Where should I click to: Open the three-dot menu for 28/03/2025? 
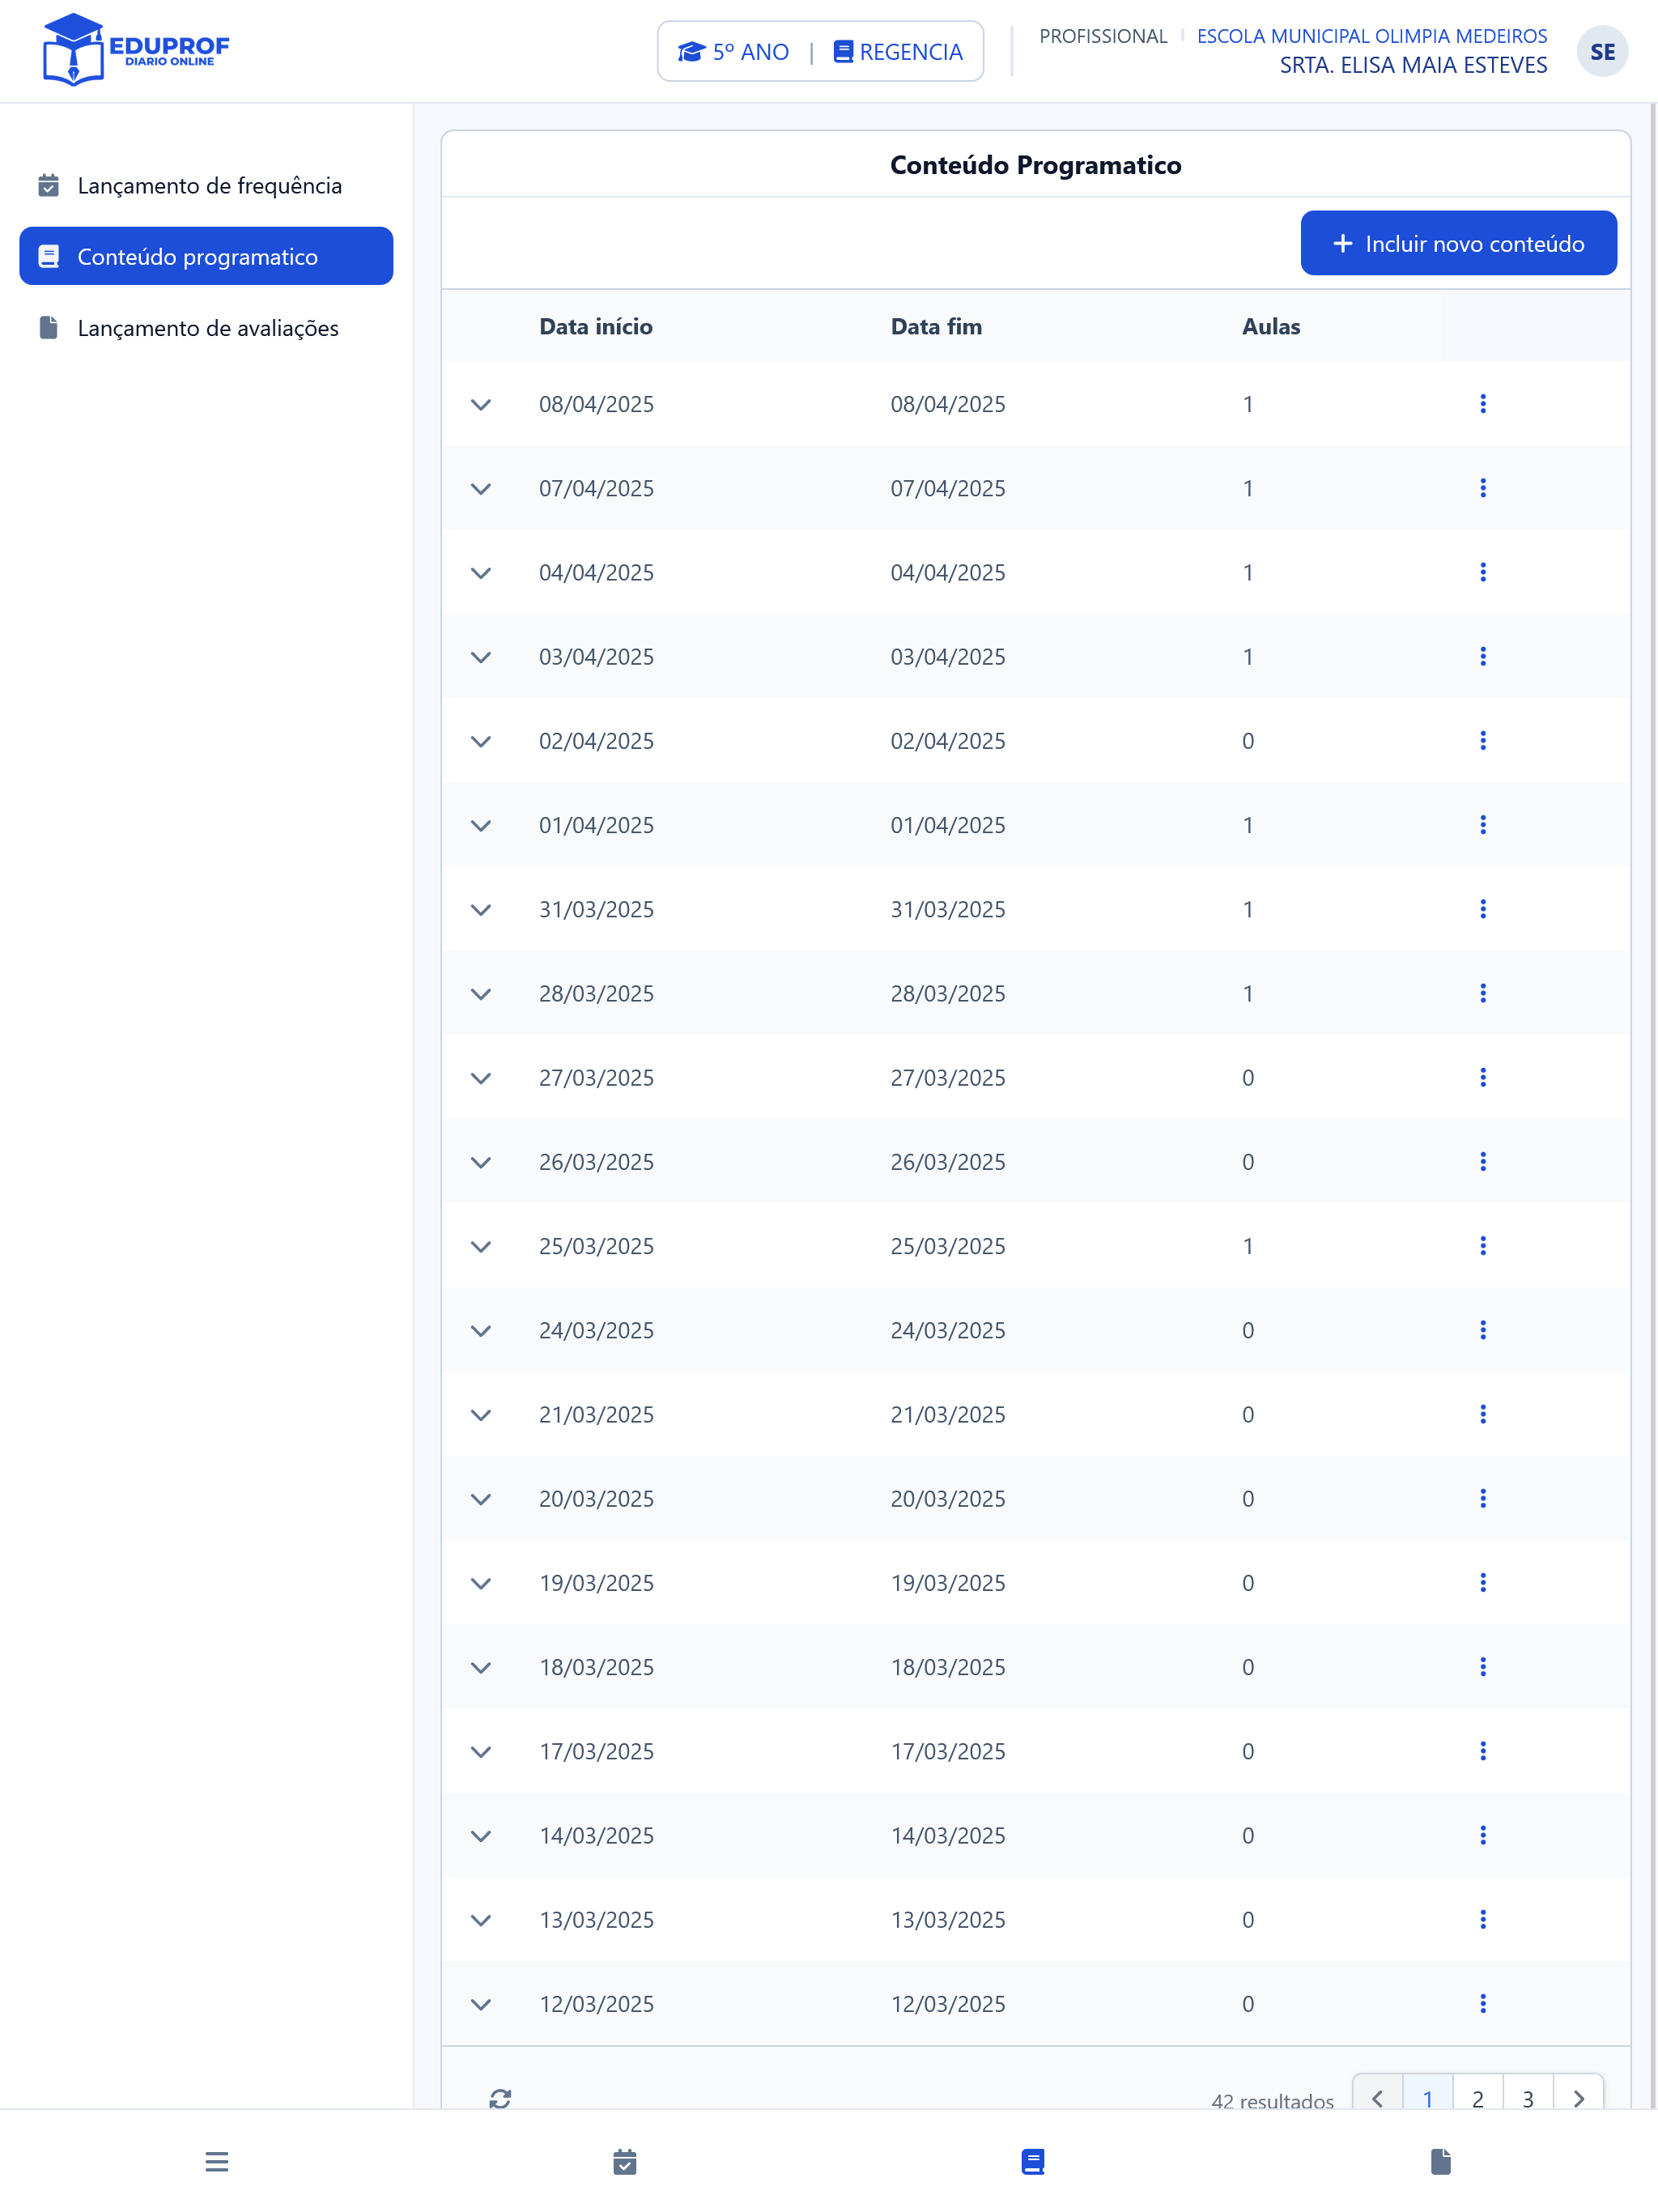pos(1482,993)
